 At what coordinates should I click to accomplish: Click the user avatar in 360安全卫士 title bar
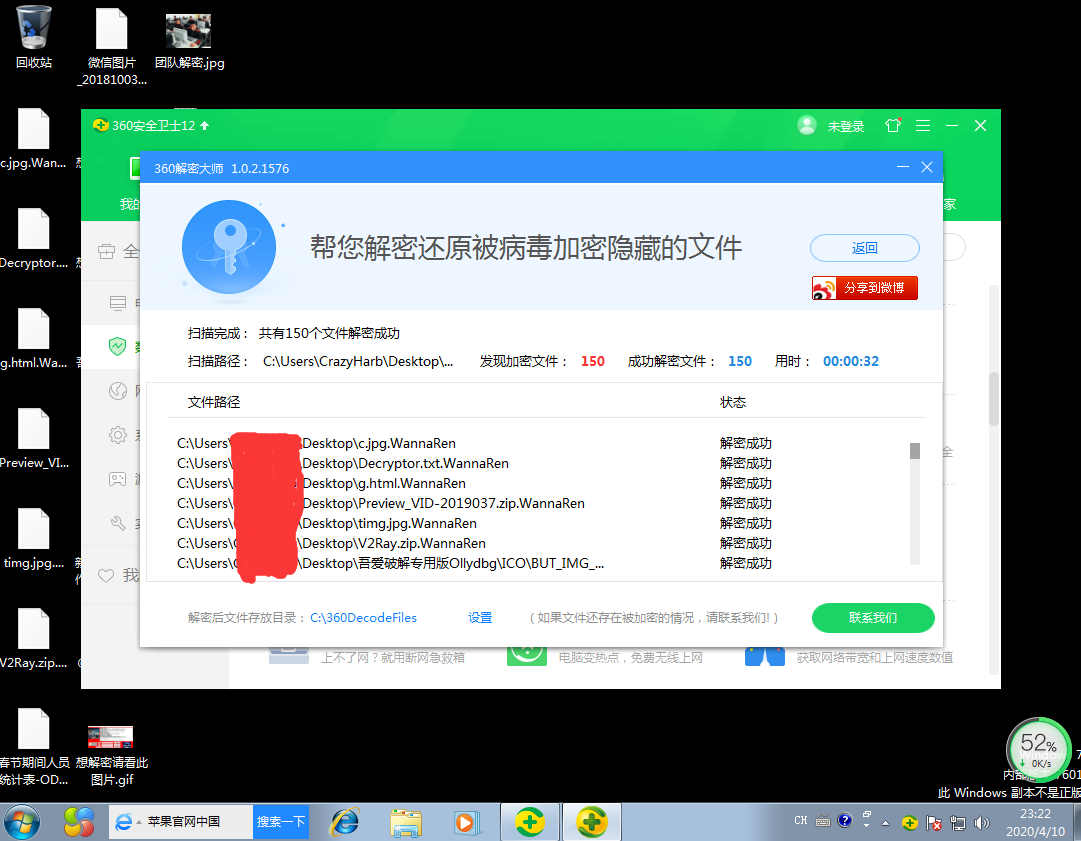tap(807, 125)
